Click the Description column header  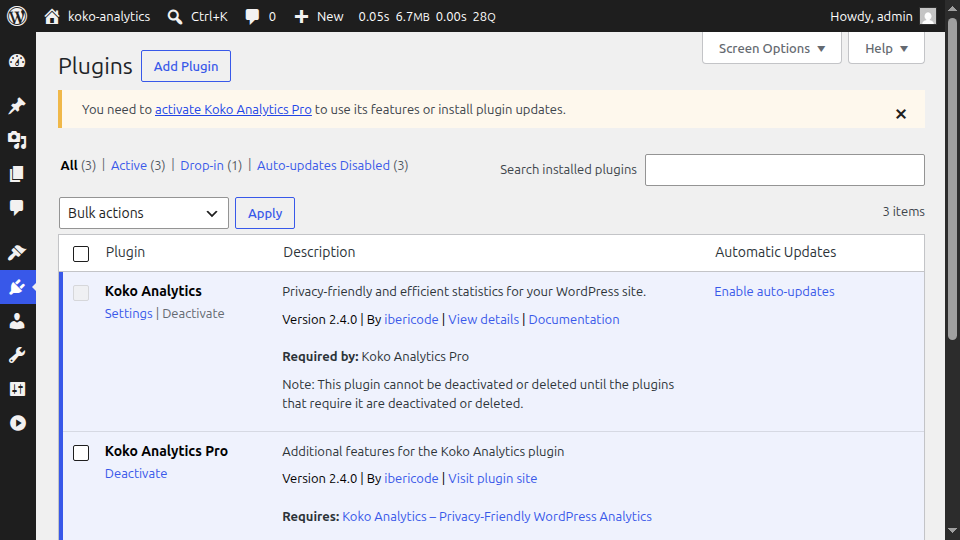tap(319, 252)
